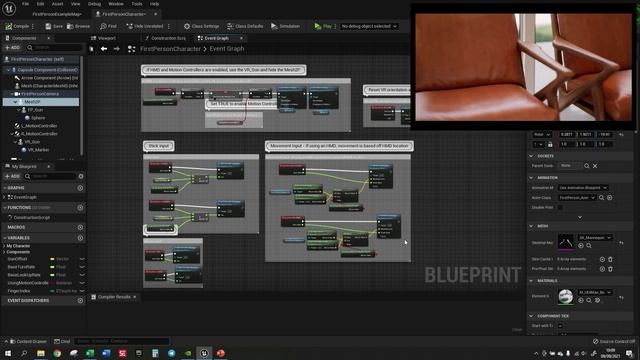Open Class Defaults
640x360 pixels.
point(245,26)
